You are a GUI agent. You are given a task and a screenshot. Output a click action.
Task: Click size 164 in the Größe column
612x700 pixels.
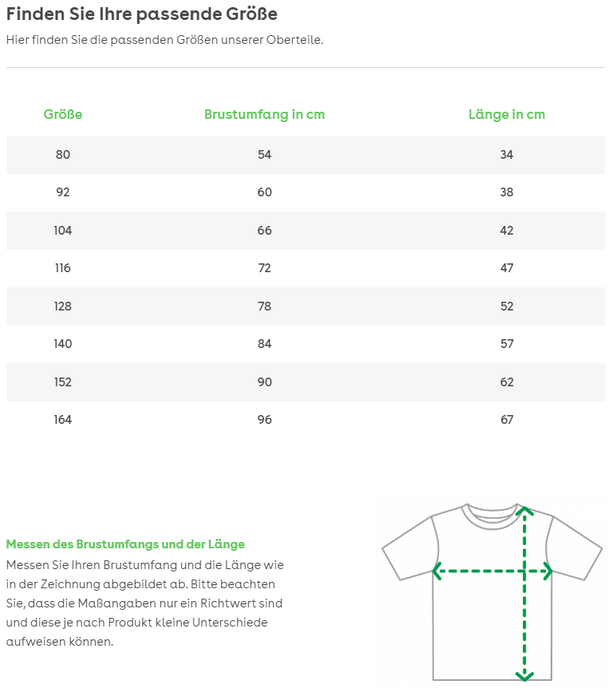coord(63,420)
